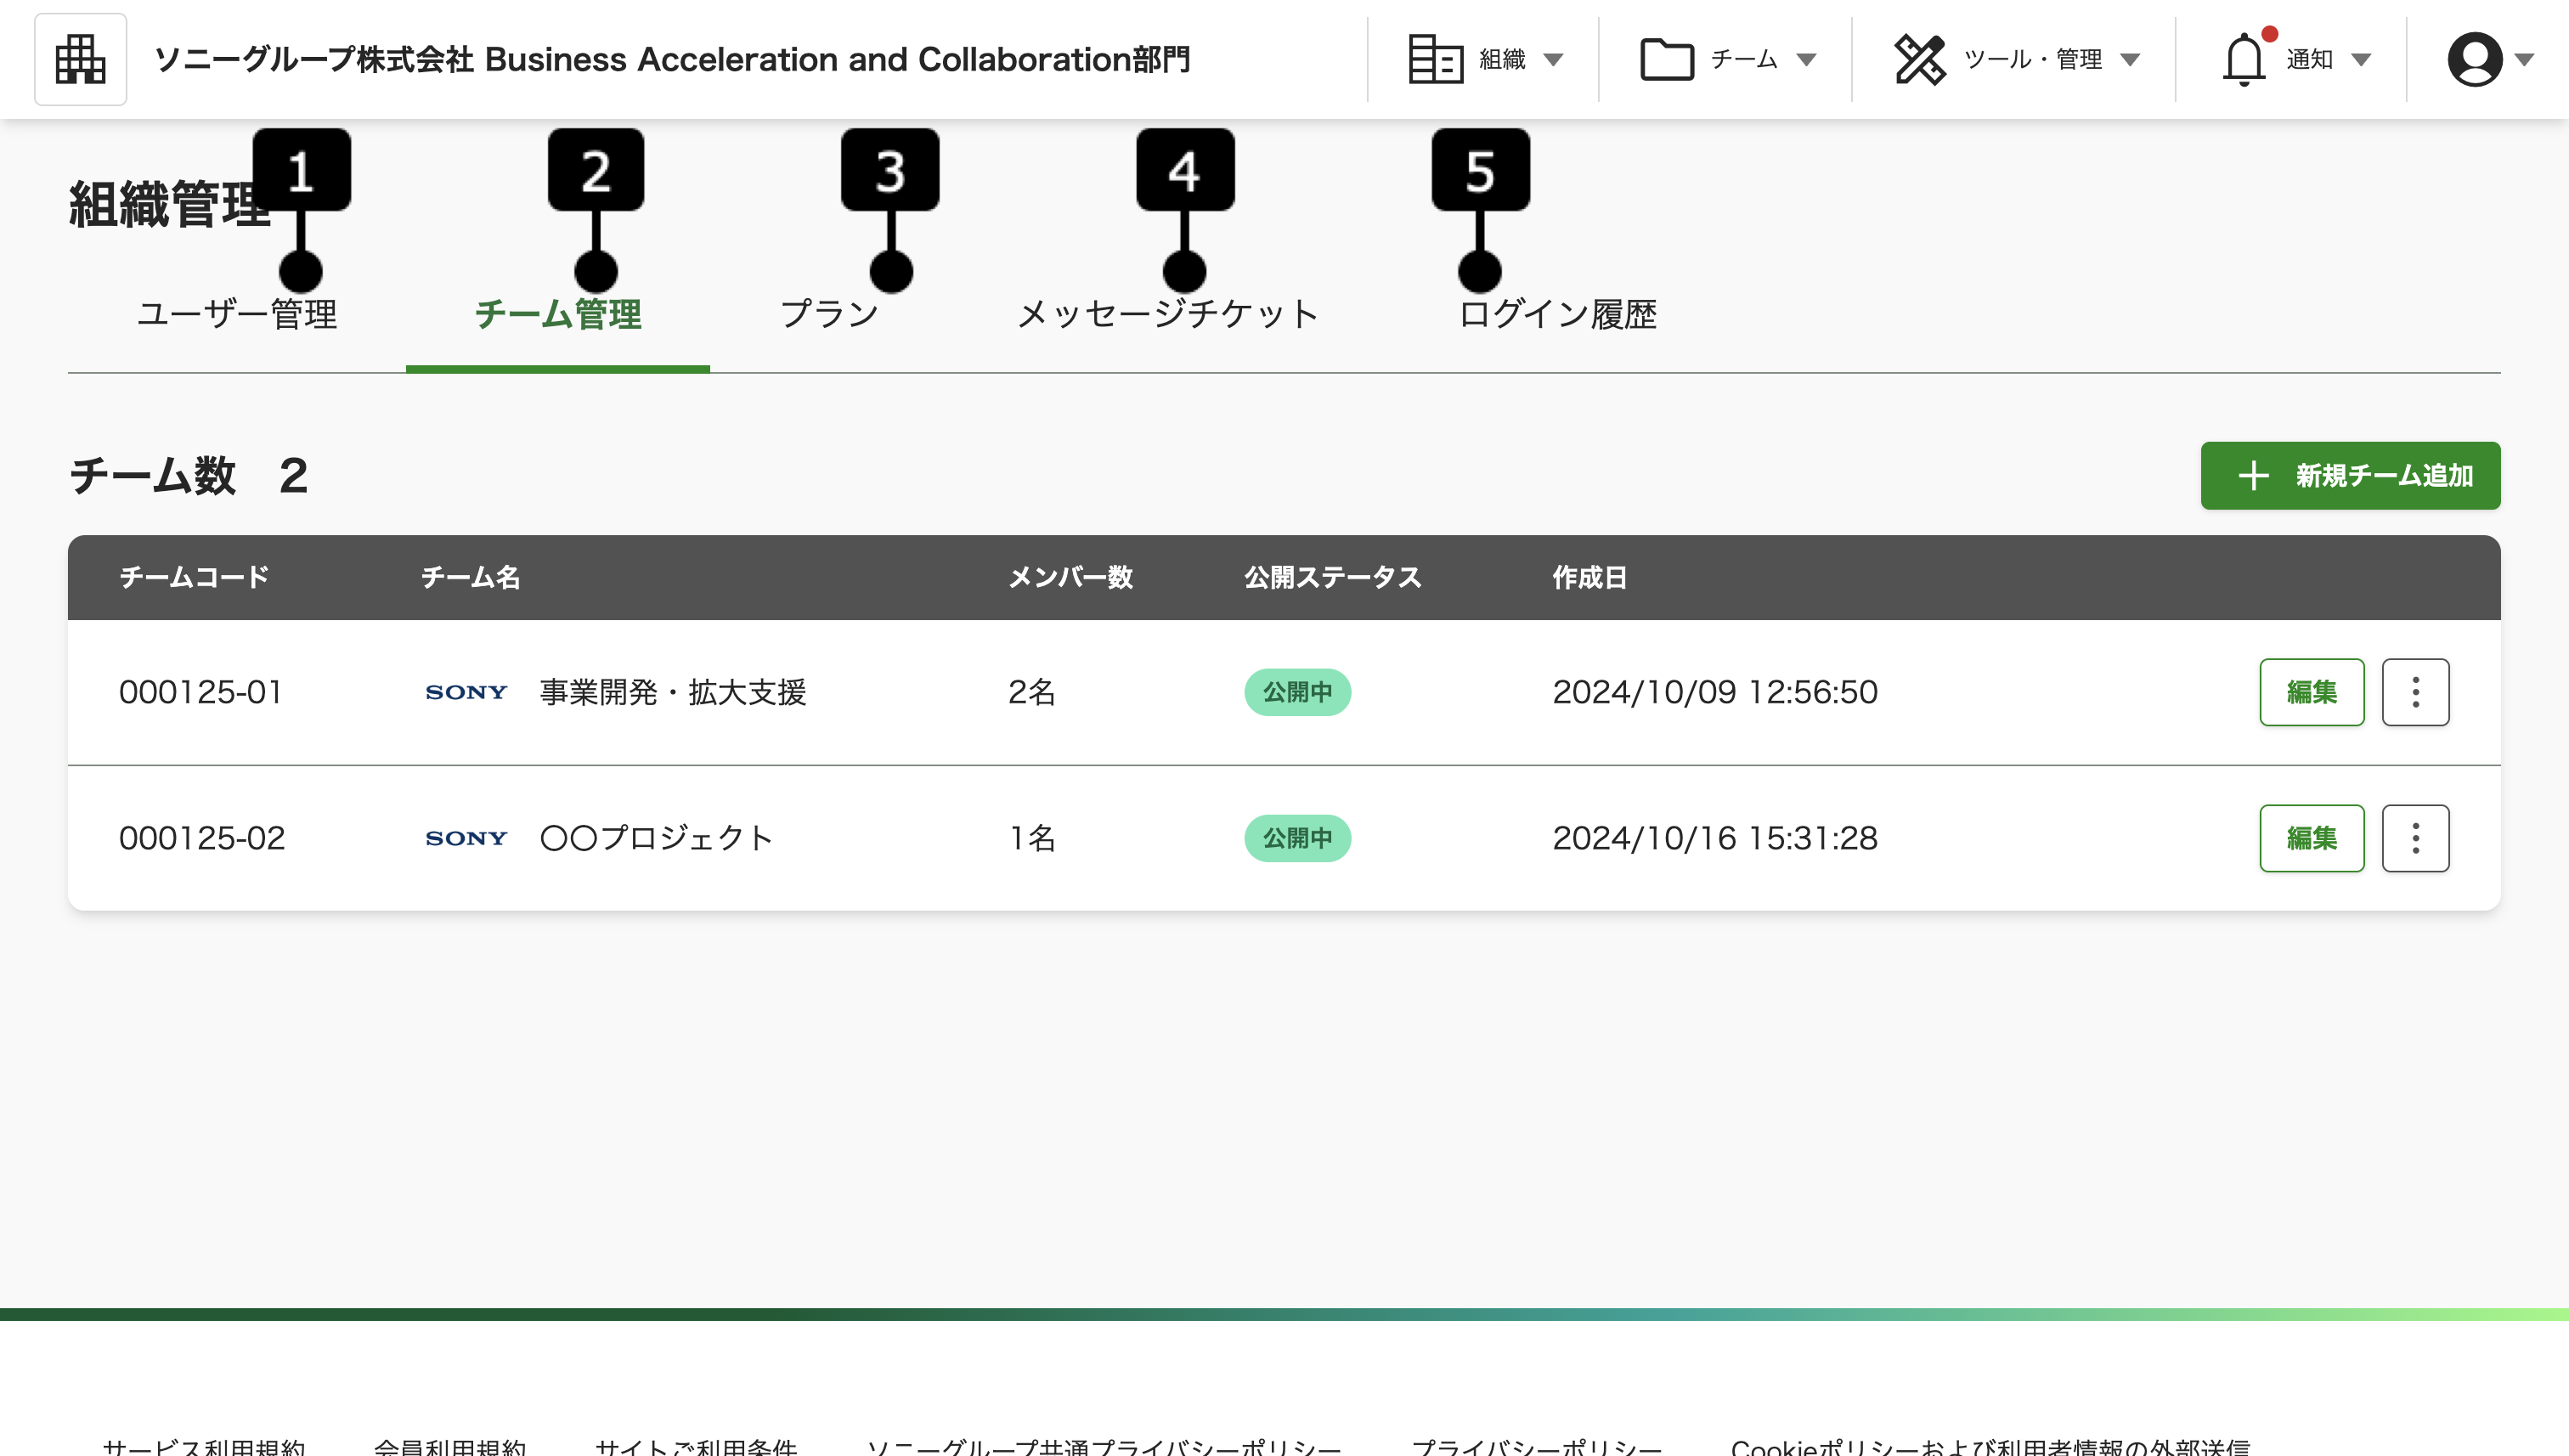Open the メッセージチケット tab

(x=1168, y=314)
